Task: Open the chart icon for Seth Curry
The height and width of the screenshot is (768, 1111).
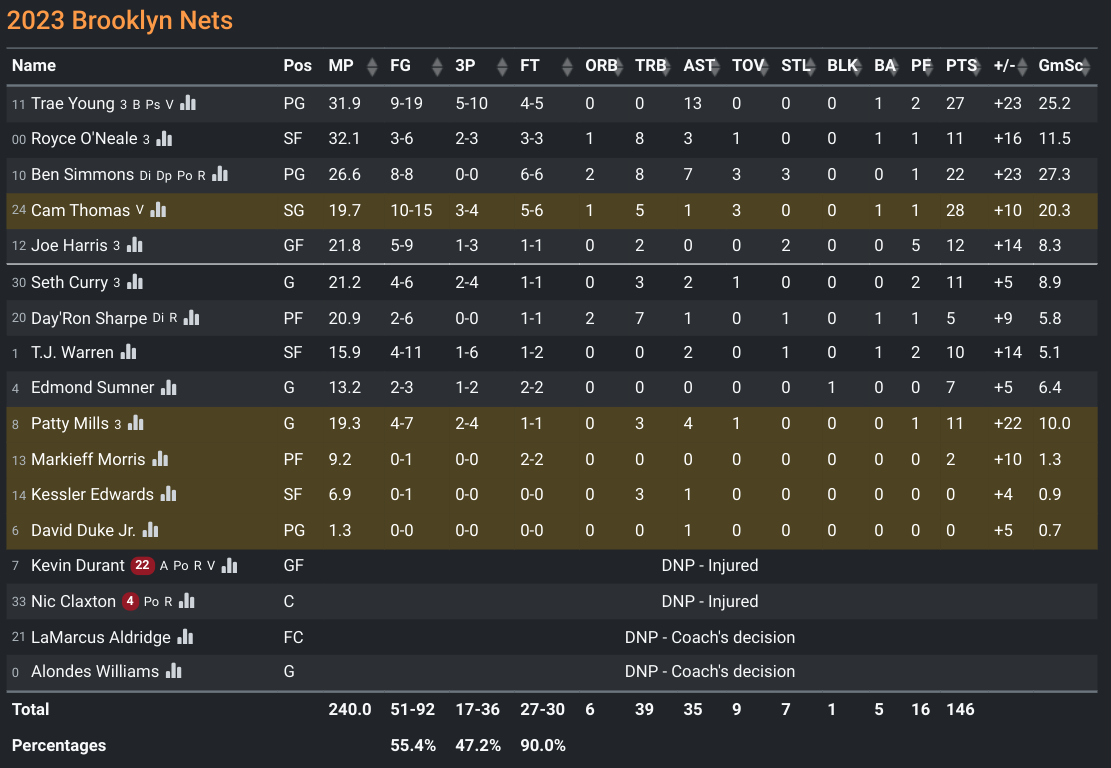Action: (x=135, y=282)
